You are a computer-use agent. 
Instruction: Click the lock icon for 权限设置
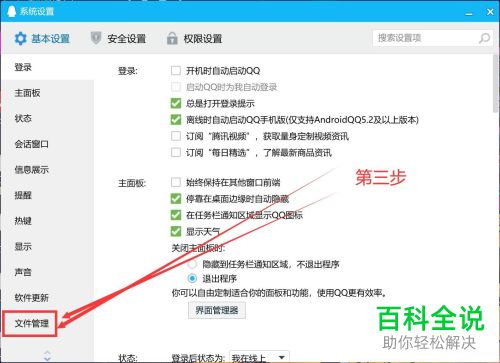coord(172,38)
